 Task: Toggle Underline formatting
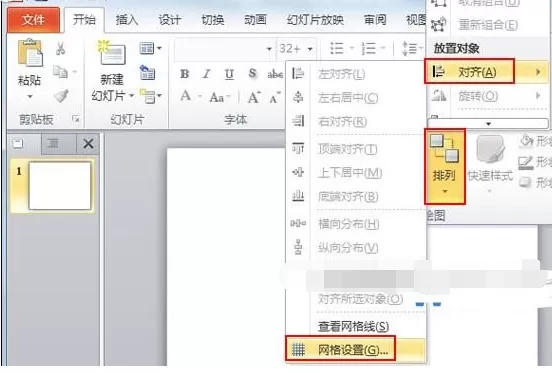pyautogui.click(x=229, y=74)
